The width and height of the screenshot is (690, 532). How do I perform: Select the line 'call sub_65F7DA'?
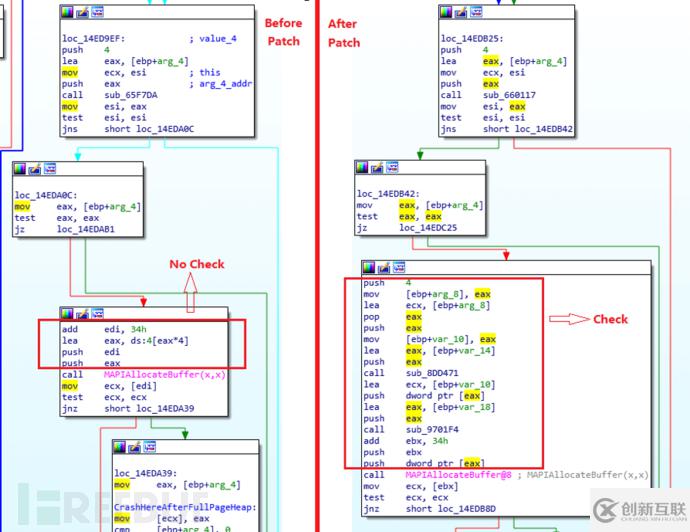110,95
